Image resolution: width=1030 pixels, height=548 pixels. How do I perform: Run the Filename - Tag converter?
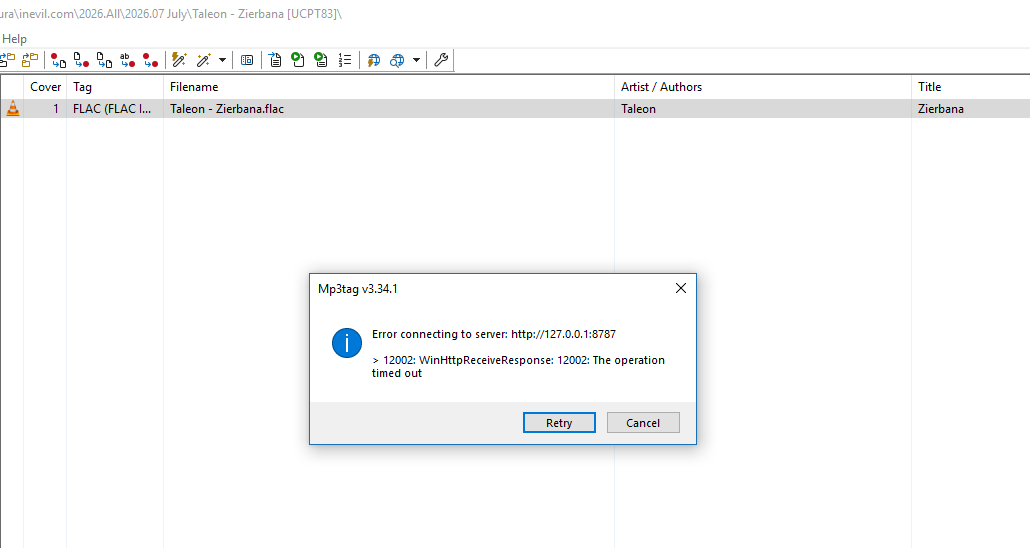pos(81,60)
